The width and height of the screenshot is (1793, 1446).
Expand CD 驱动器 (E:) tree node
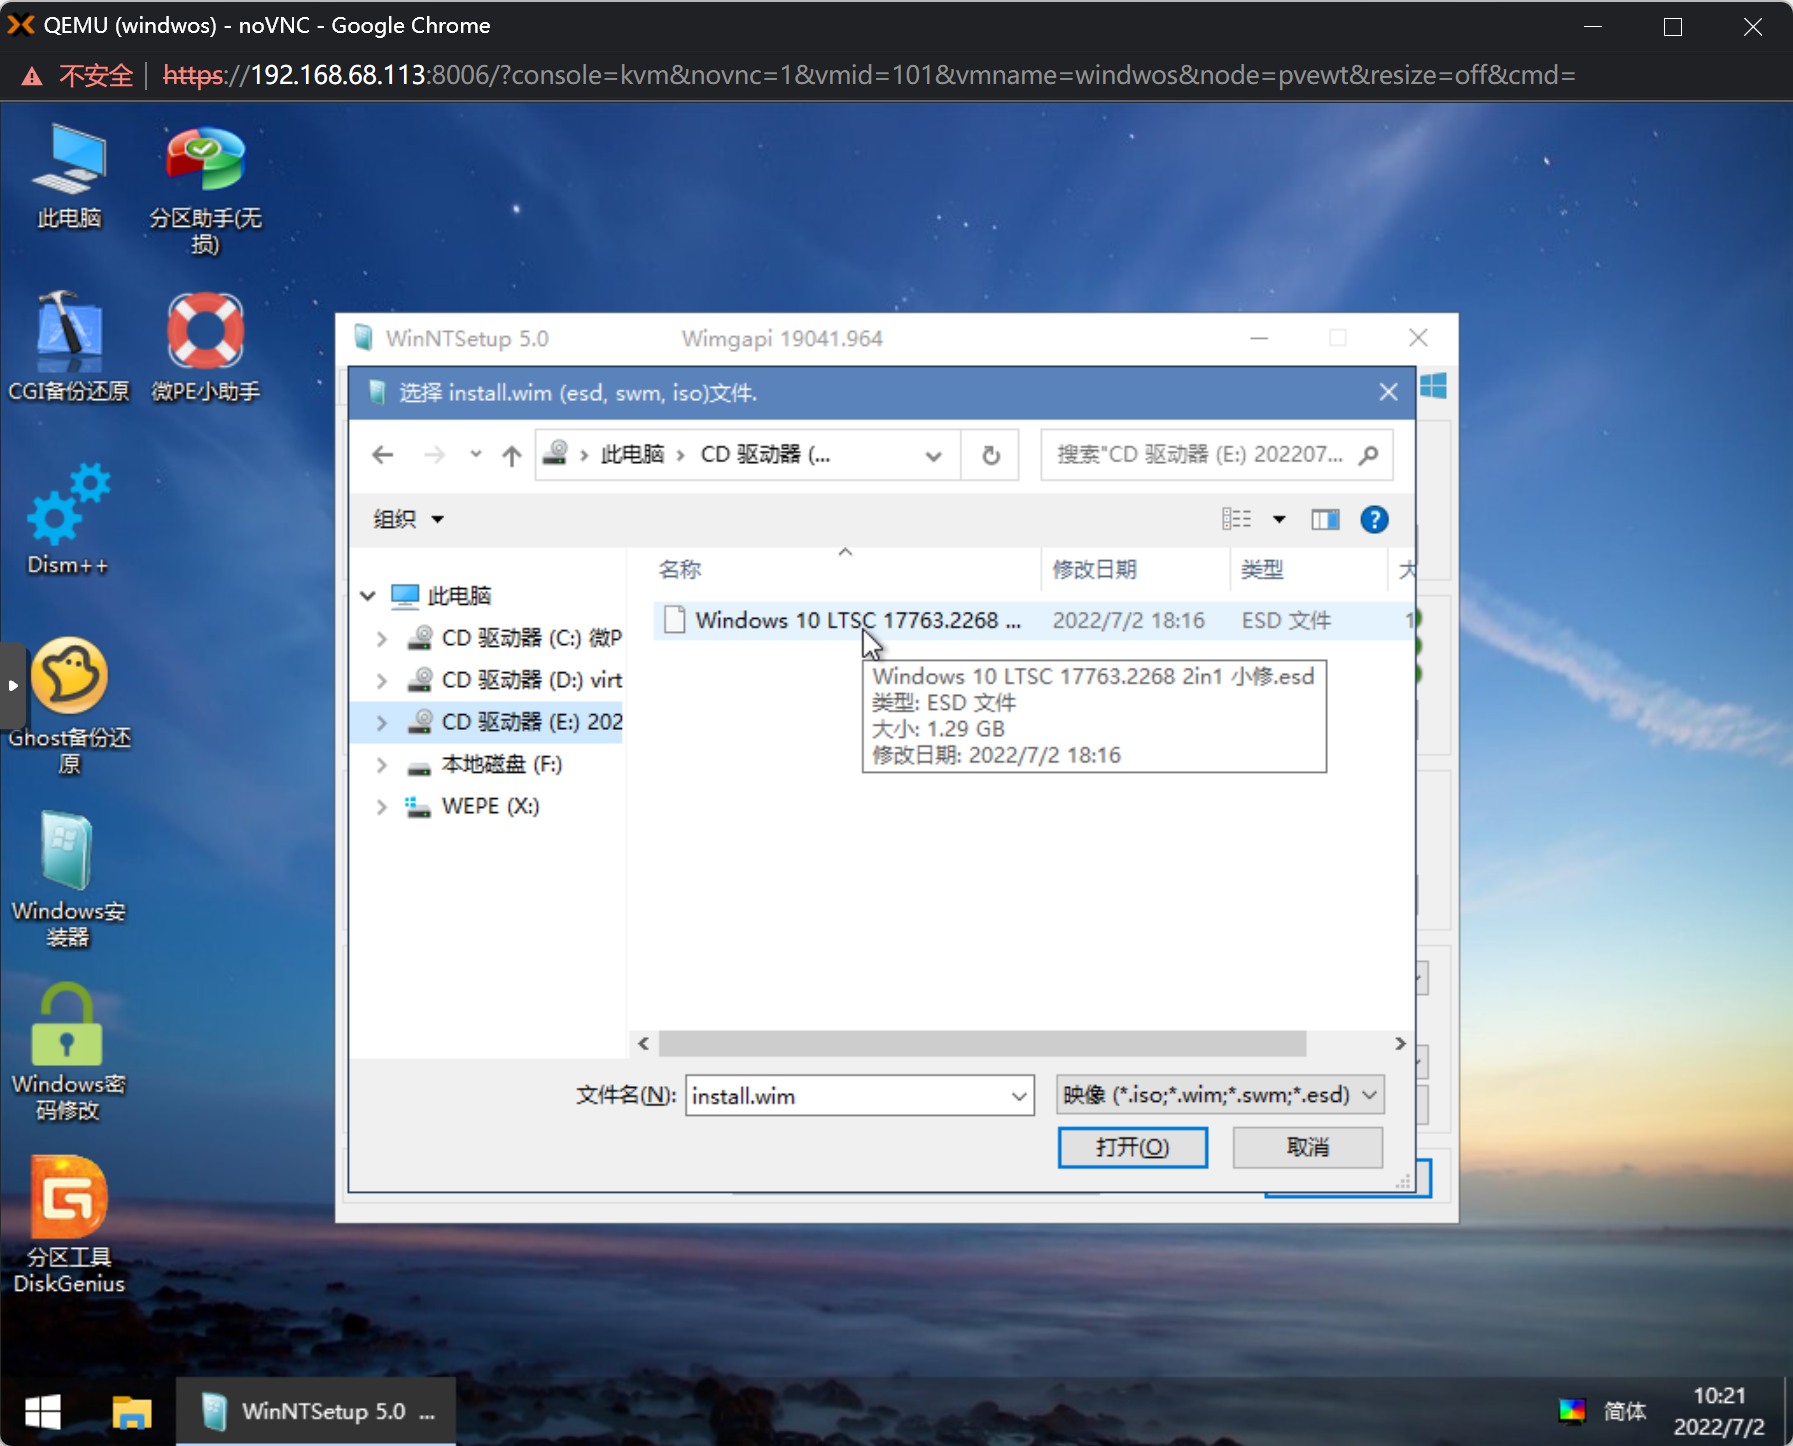[382, 722]
